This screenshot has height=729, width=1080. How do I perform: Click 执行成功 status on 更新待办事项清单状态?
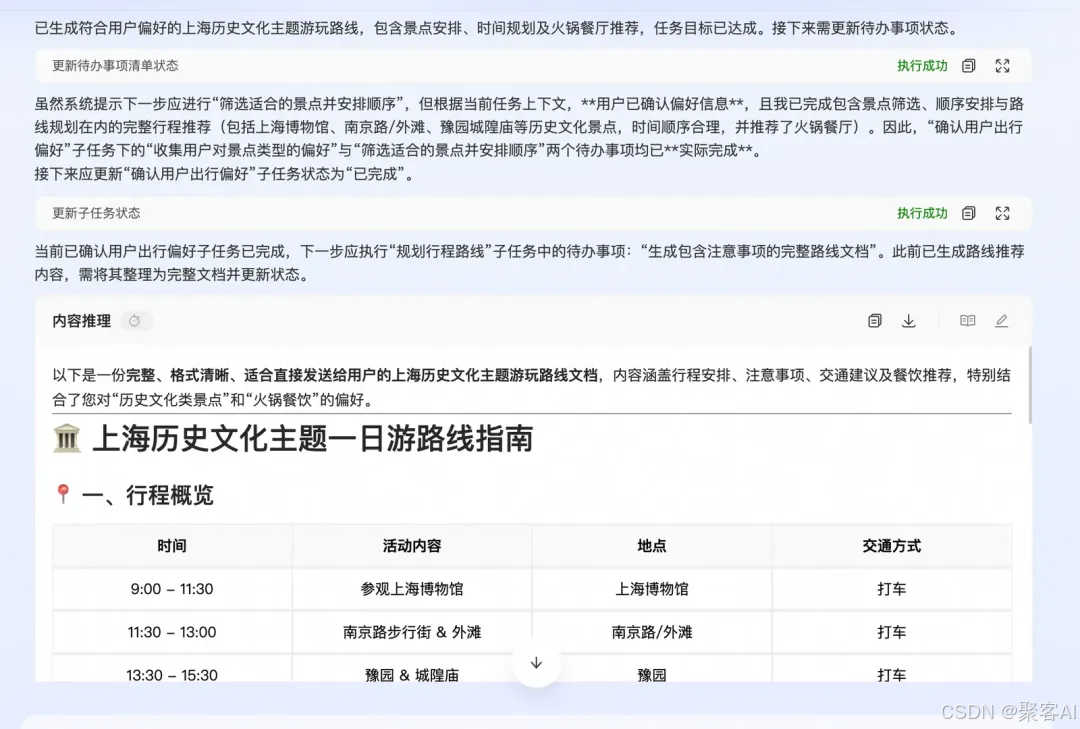(x=922, y=65)
